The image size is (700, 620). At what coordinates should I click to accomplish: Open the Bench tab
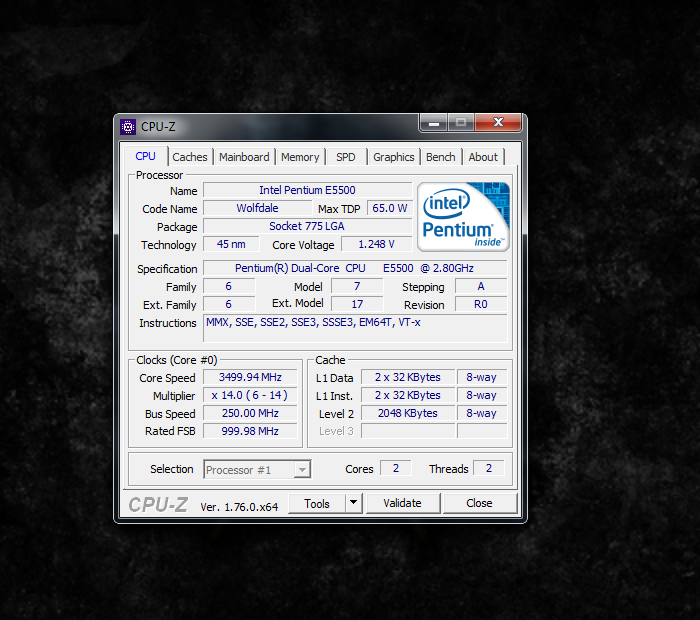(x=440, y=157)
